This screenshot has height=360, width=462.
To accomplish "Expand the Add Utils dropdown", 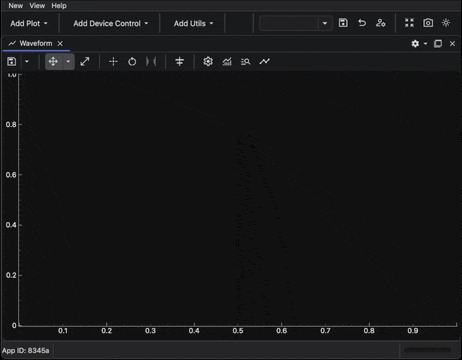I will click(193, 23).
